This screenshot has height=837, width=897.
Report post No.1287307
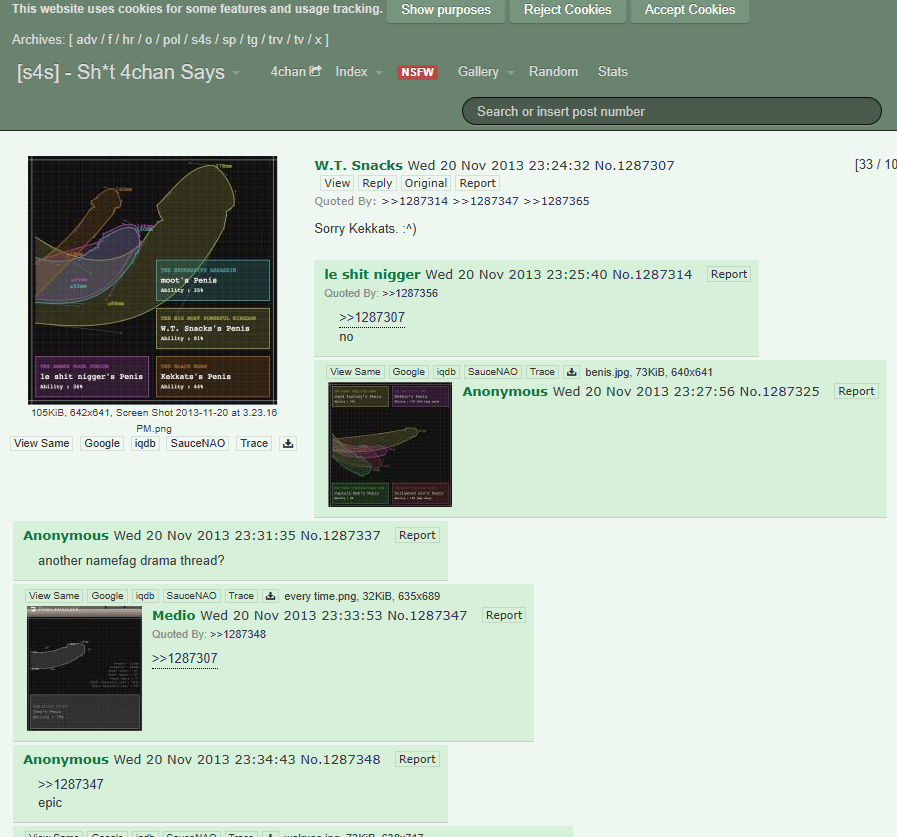tap(477, 183)
